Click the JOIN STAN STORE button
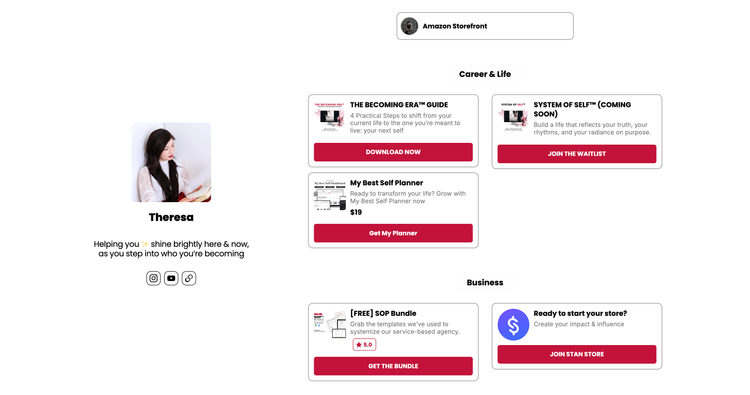Image resolution: width=750 pixels, height=395 pixels. (x=577, y=354)
